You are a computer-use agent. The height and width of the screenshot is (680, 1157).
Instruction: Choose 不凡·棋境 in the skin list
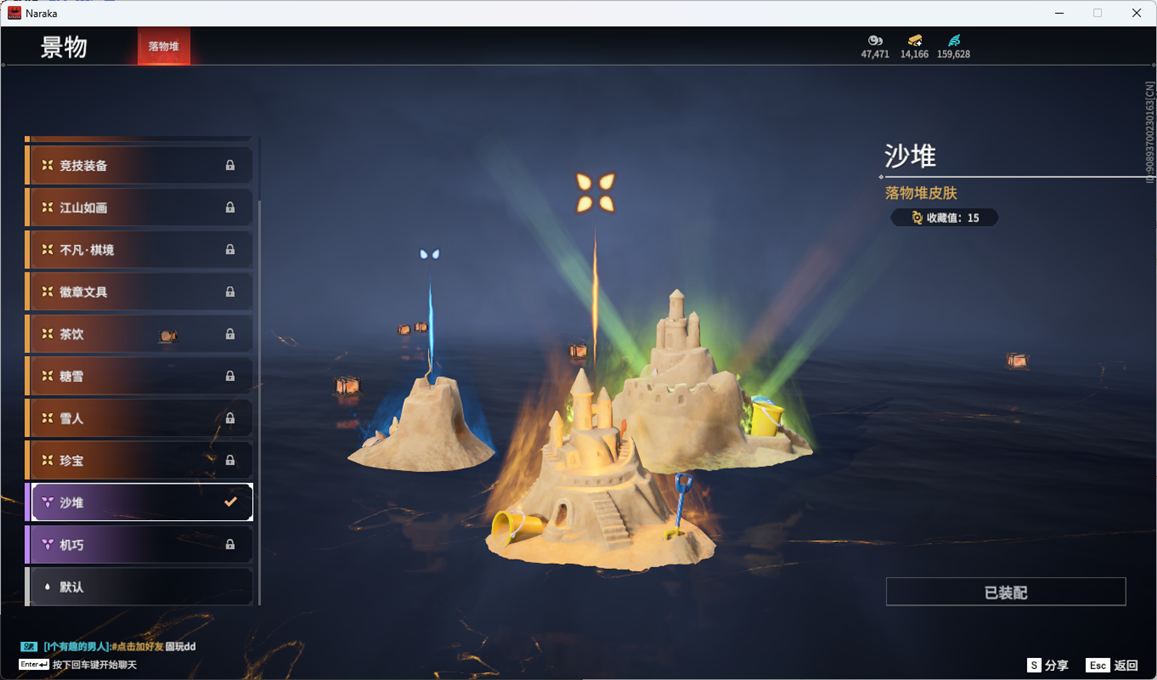(139, 250)
